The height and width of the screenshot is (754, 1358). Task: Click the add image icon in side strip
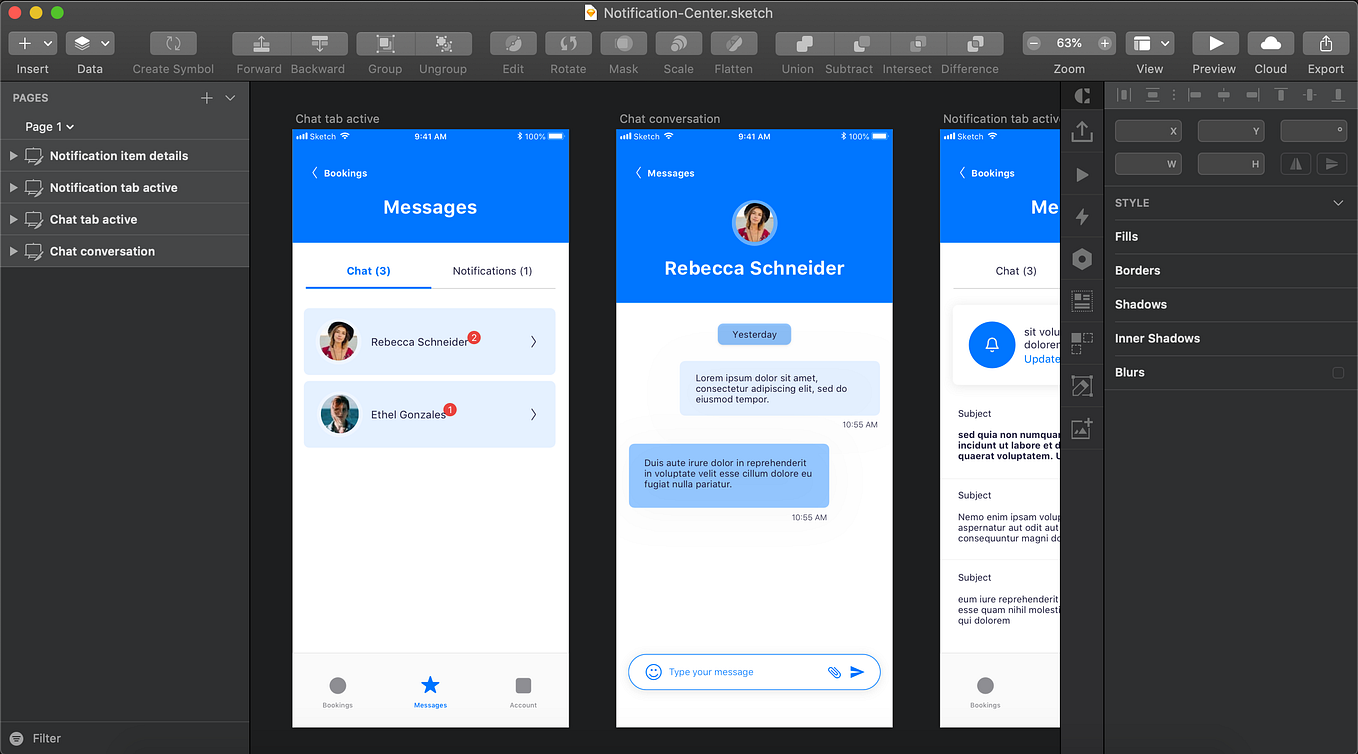point(1082,429)
